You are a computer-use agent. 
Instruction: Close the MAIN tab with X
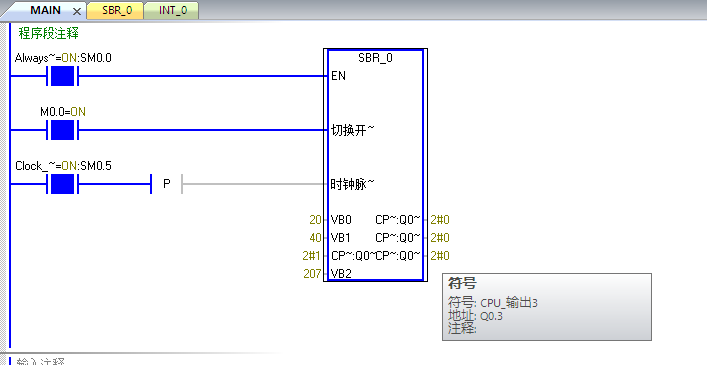(x=77, y=11)
